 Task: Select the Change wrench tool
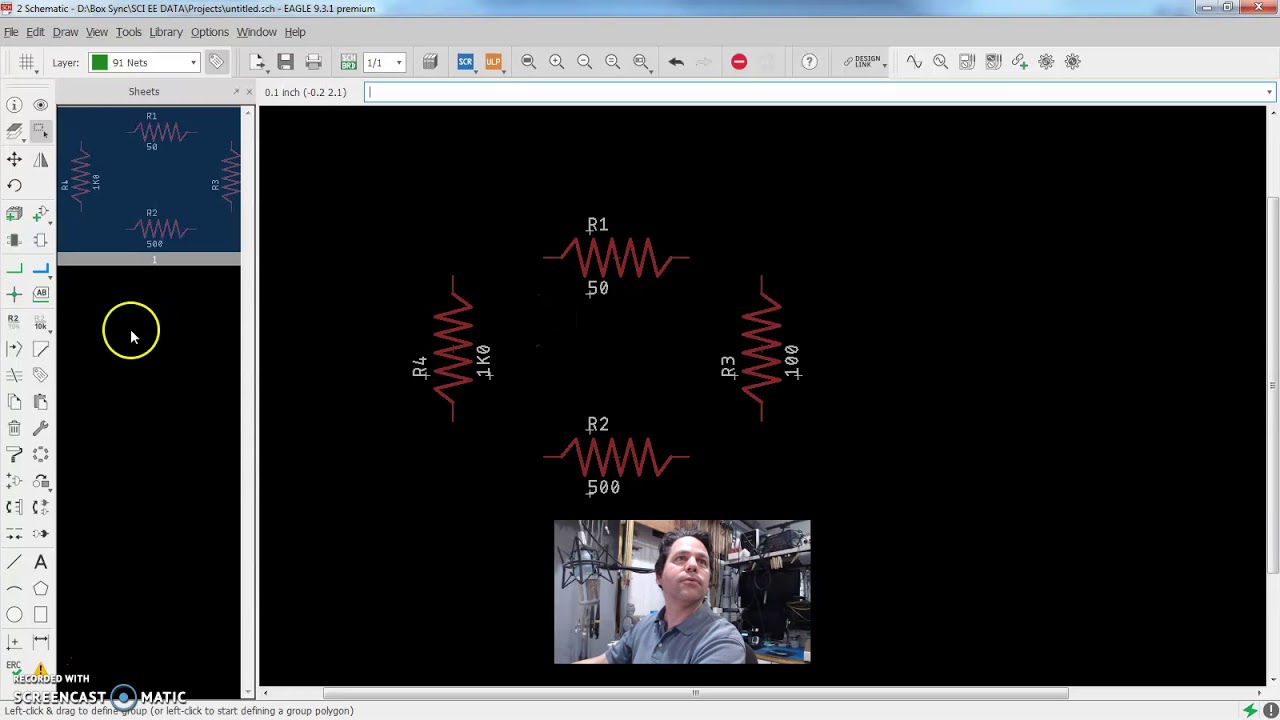tap(40, 428)
